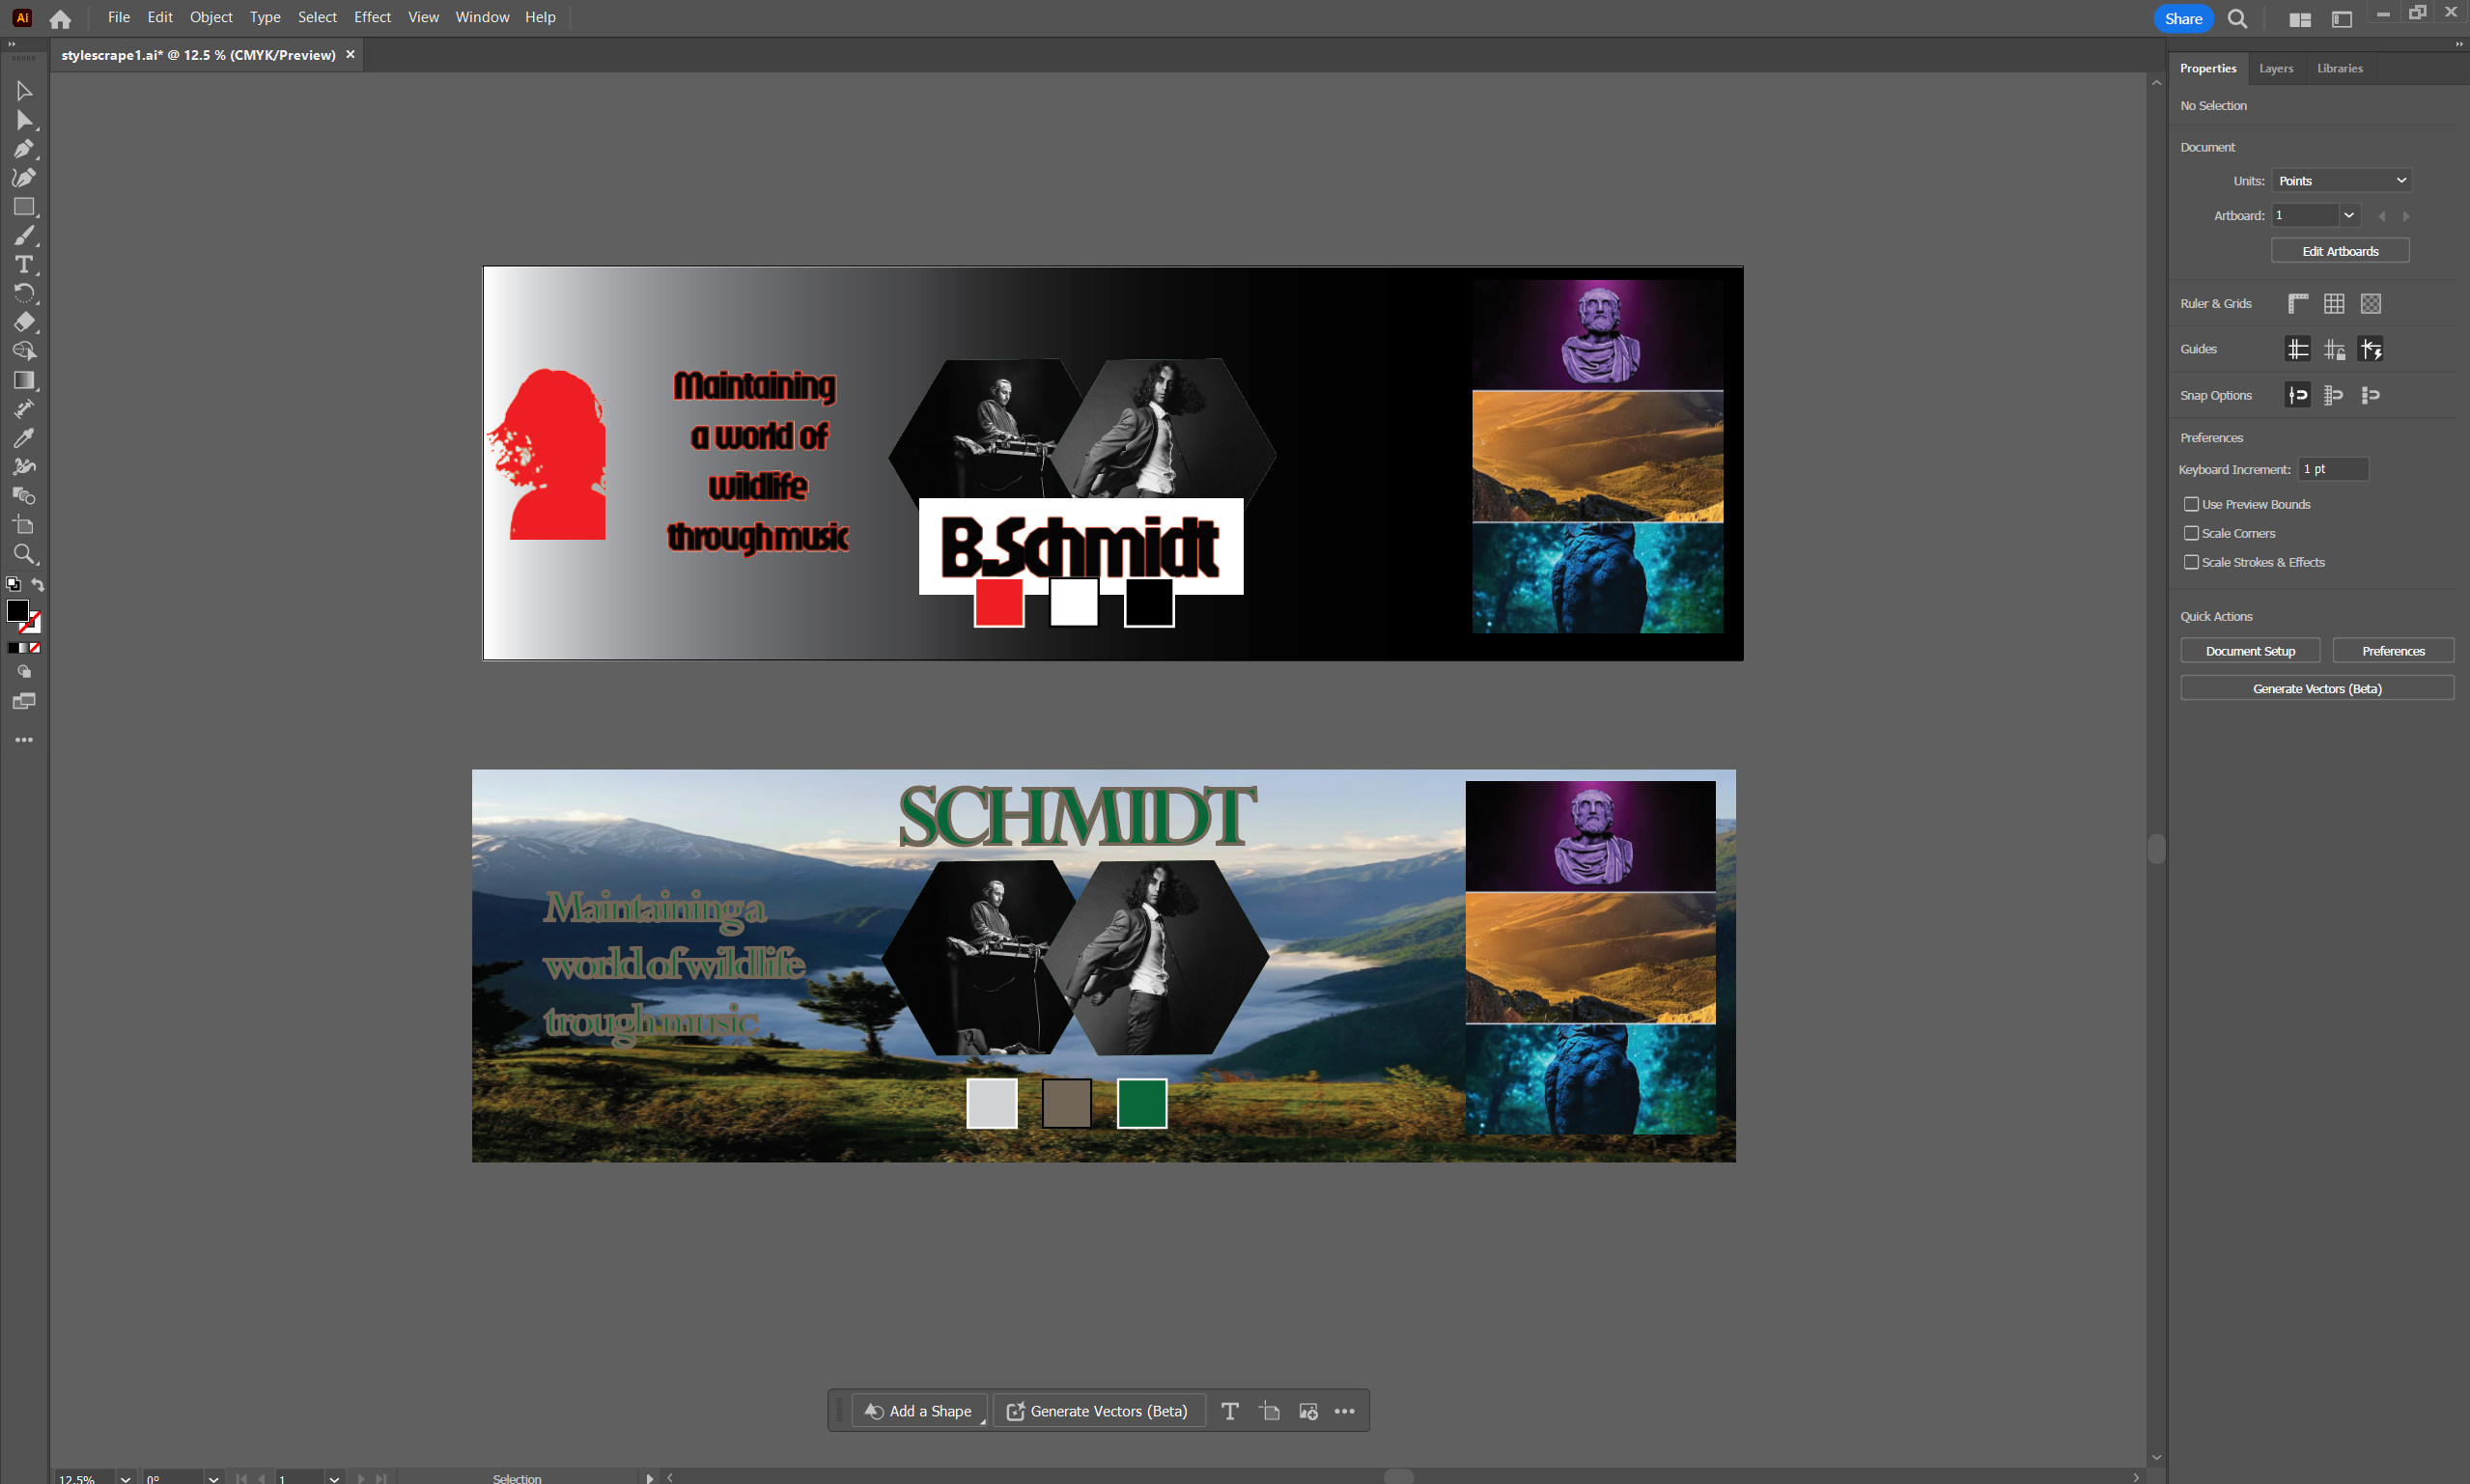Open the Window menu

(x=481, y=17)
